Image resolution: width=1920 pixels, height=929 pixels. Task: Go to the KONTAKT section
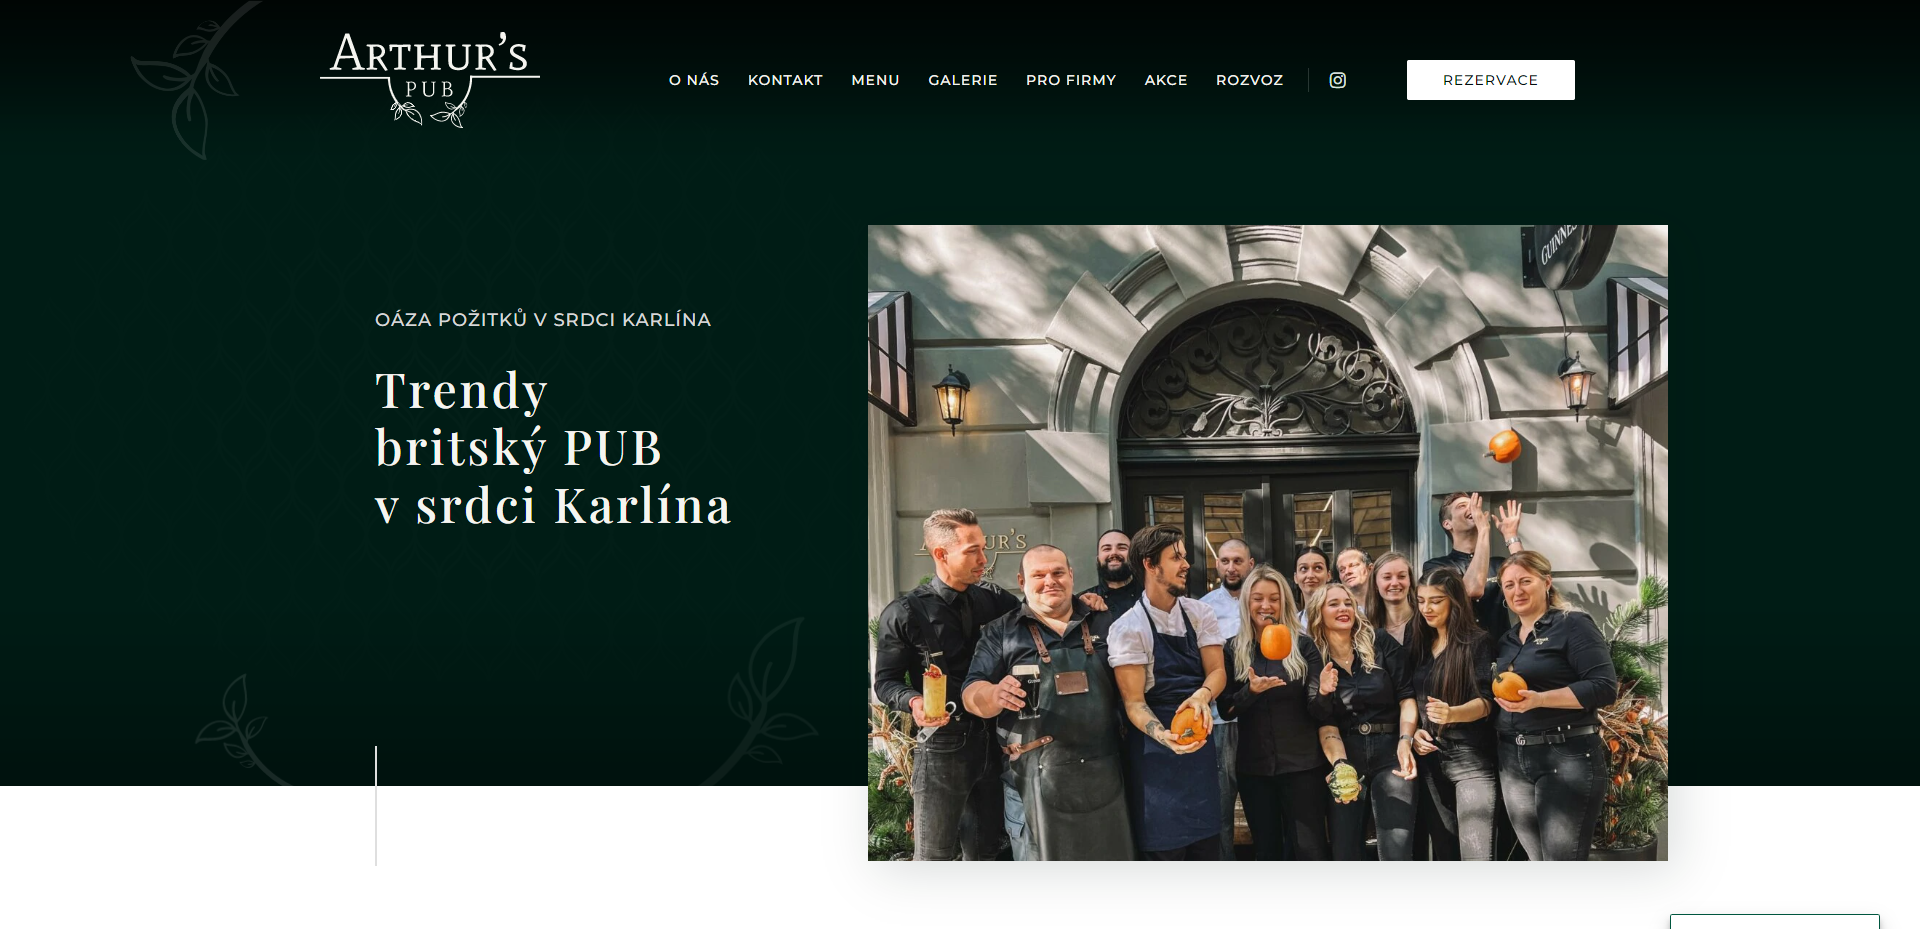point(785,80)
